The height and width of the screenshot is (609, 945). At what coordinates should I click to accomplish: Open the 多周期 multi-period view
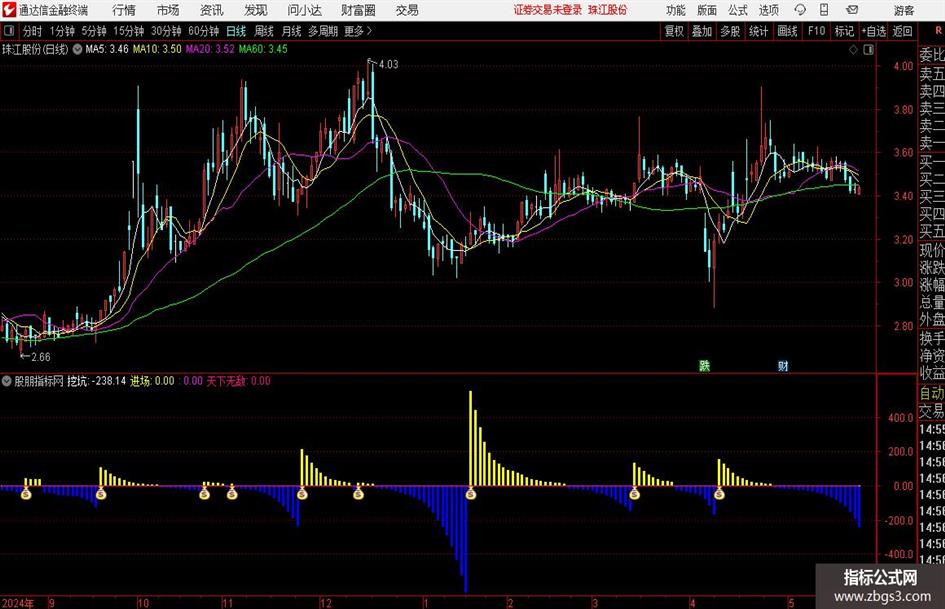323,31
